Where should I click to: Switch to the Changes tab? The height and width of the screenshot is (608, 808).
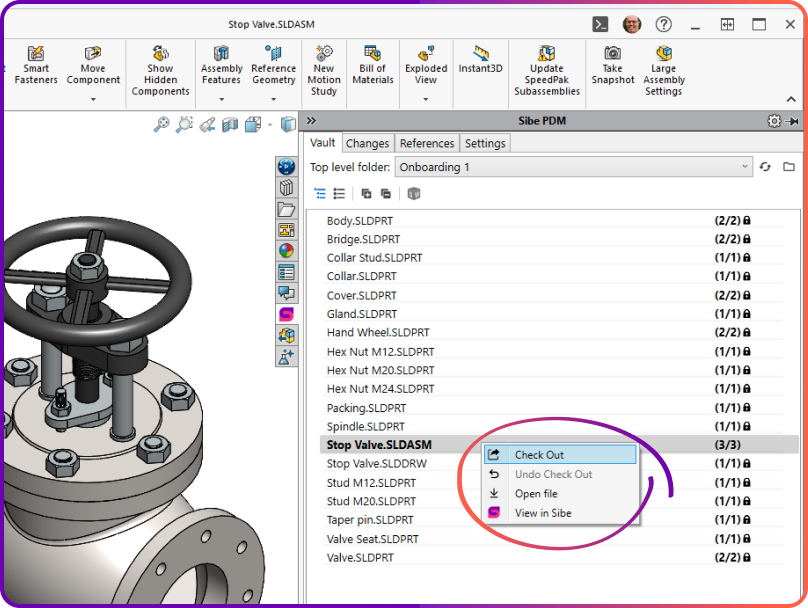(368, 143)
